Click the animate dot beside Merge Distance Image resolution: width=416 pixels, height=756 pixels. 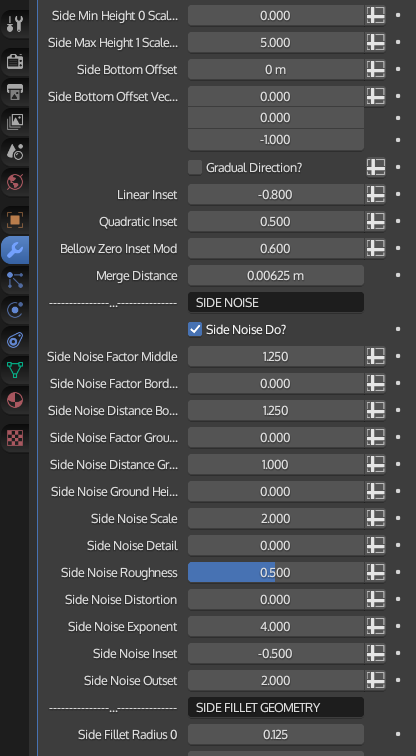[x=398, y=275]
